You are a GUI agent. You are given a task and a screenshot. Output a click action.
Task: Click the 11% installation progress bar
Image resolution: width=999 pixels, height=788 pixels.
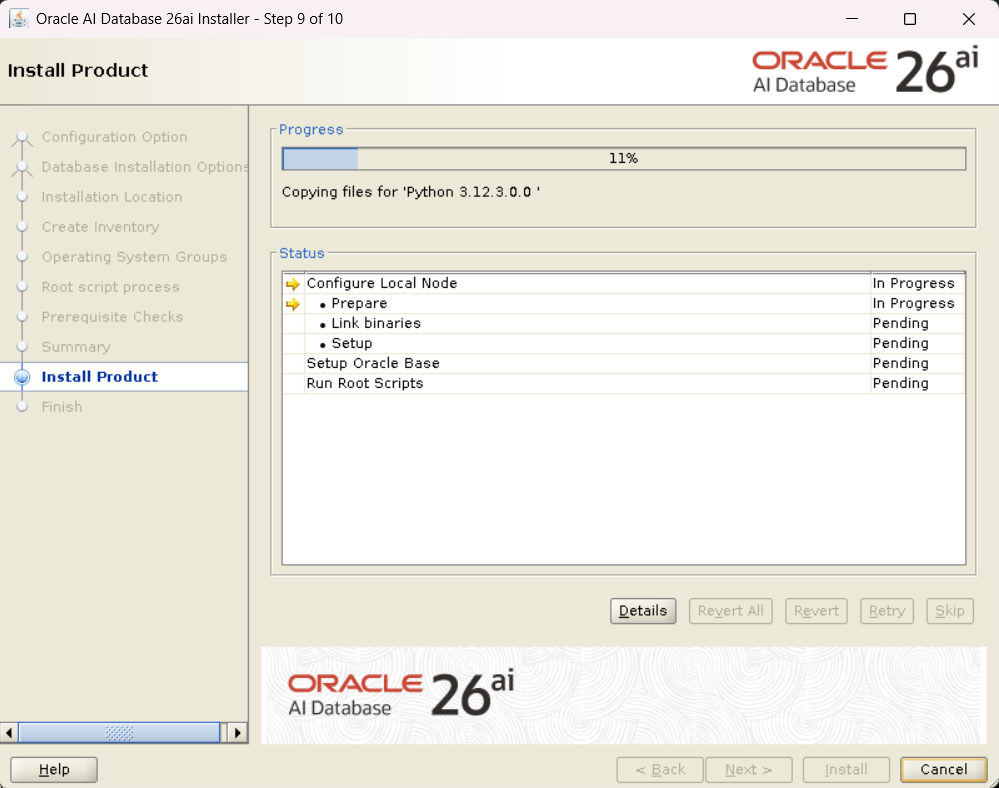[x=623, y=159]
